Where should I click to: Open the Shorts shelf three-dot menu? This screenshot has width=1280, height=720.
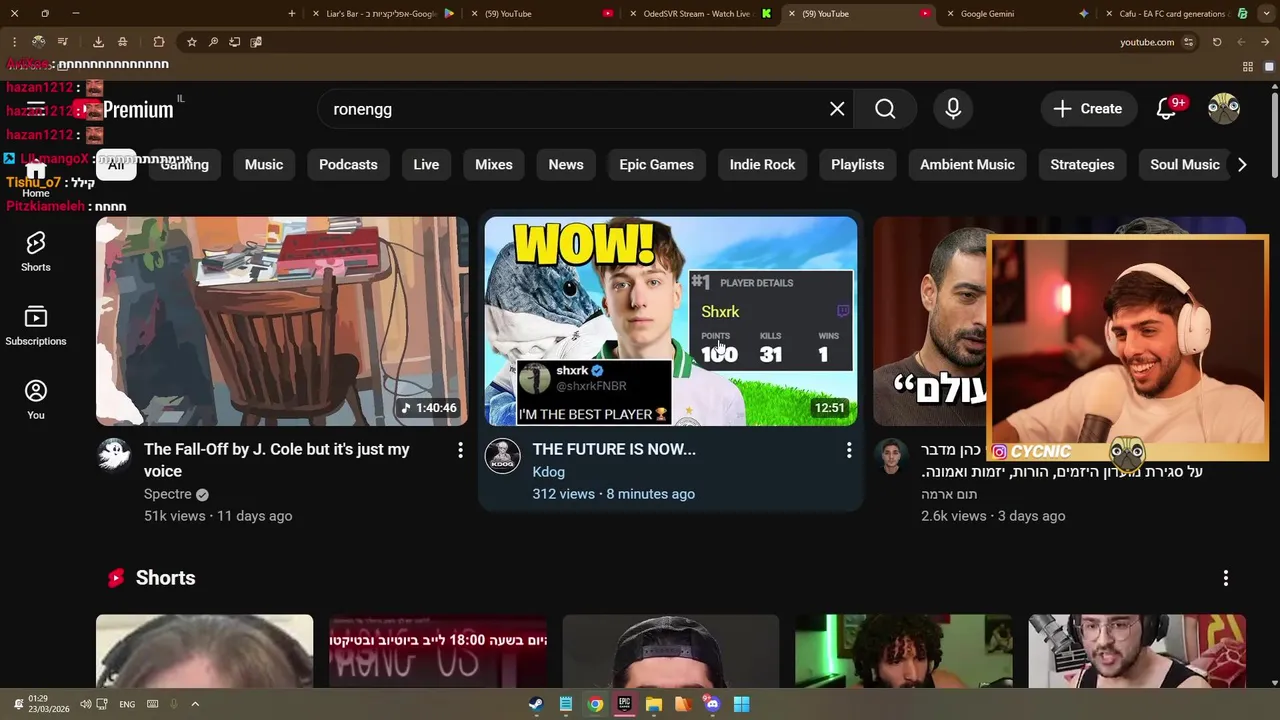tap(1226, 578)
